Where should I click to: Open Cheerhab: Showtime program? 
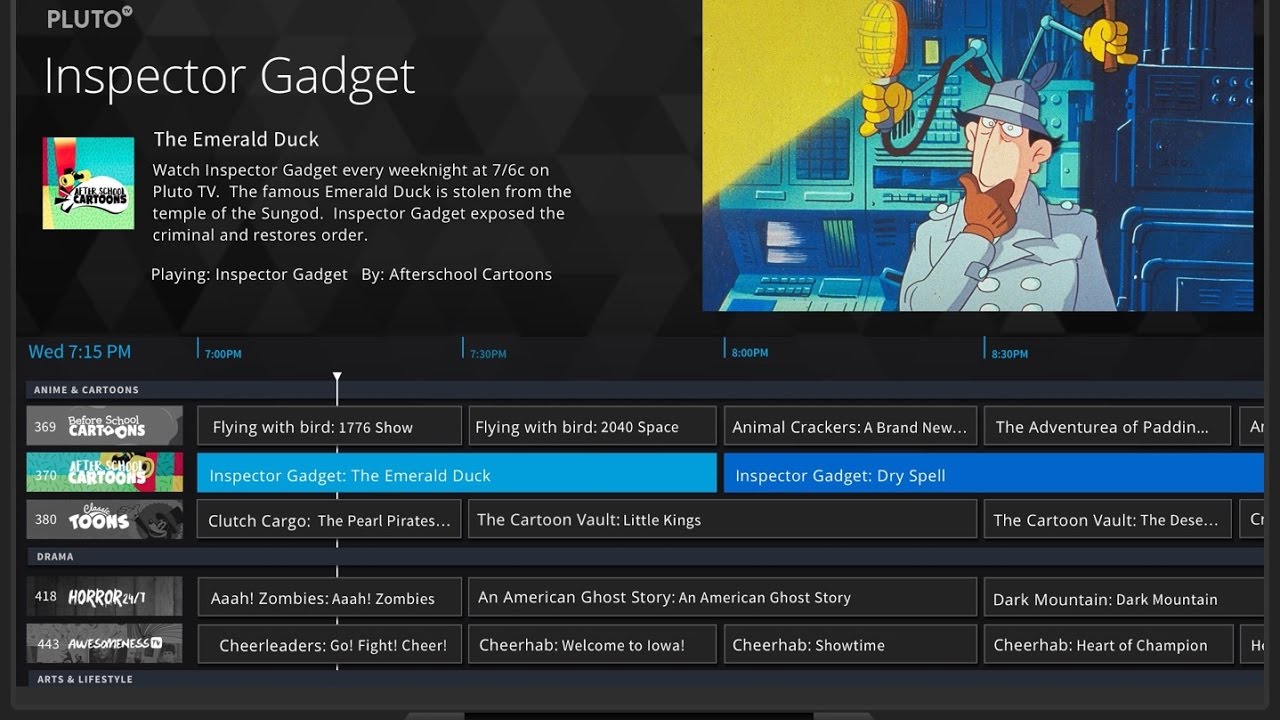(x=850, y=644)
